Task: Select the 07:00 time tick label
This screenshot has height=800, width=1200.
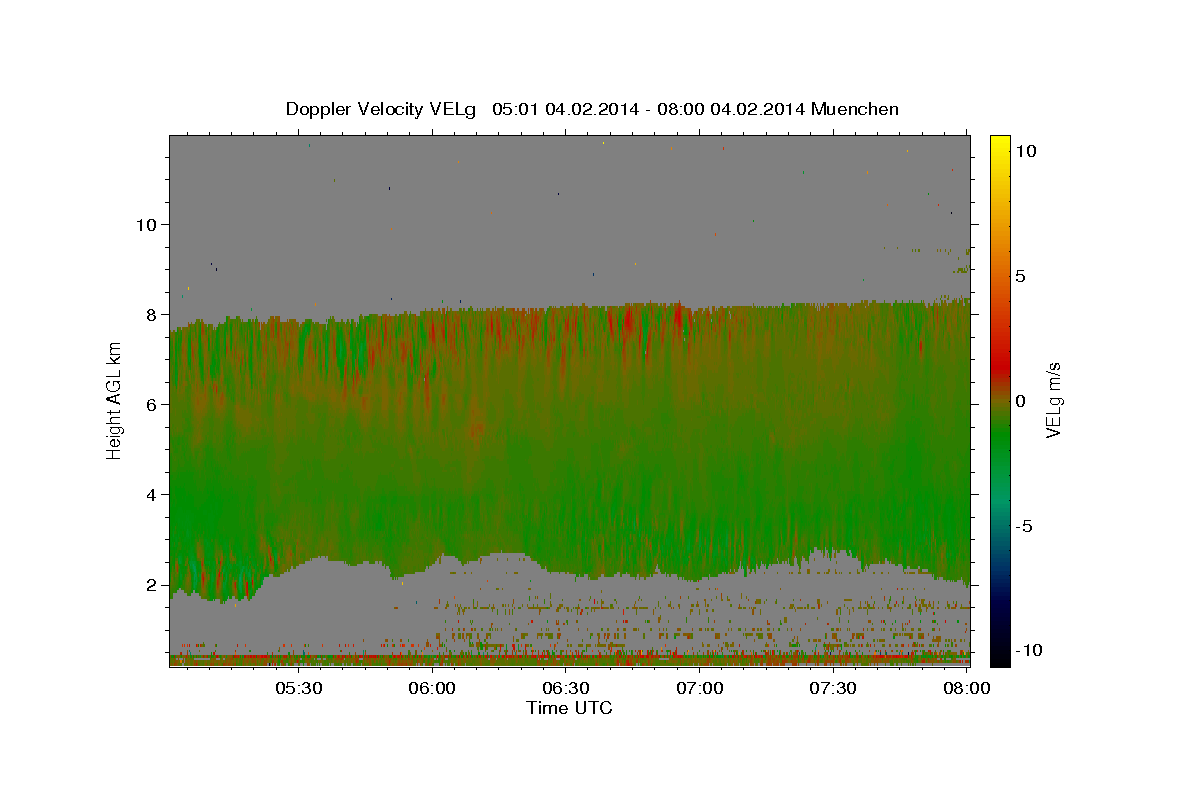Action: tap(700, 688)
